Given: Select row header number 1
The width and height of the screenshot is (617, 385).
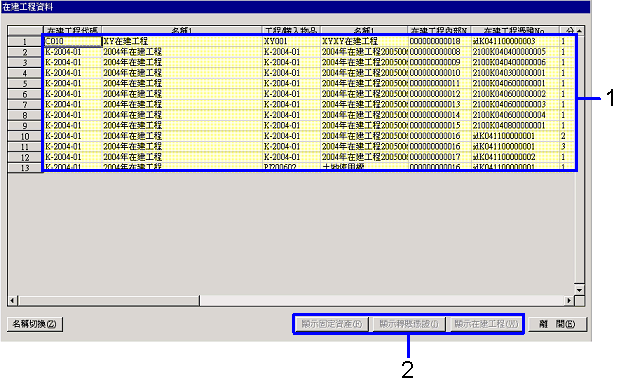Looking at the screenshot, I should [x=25, y=41].
